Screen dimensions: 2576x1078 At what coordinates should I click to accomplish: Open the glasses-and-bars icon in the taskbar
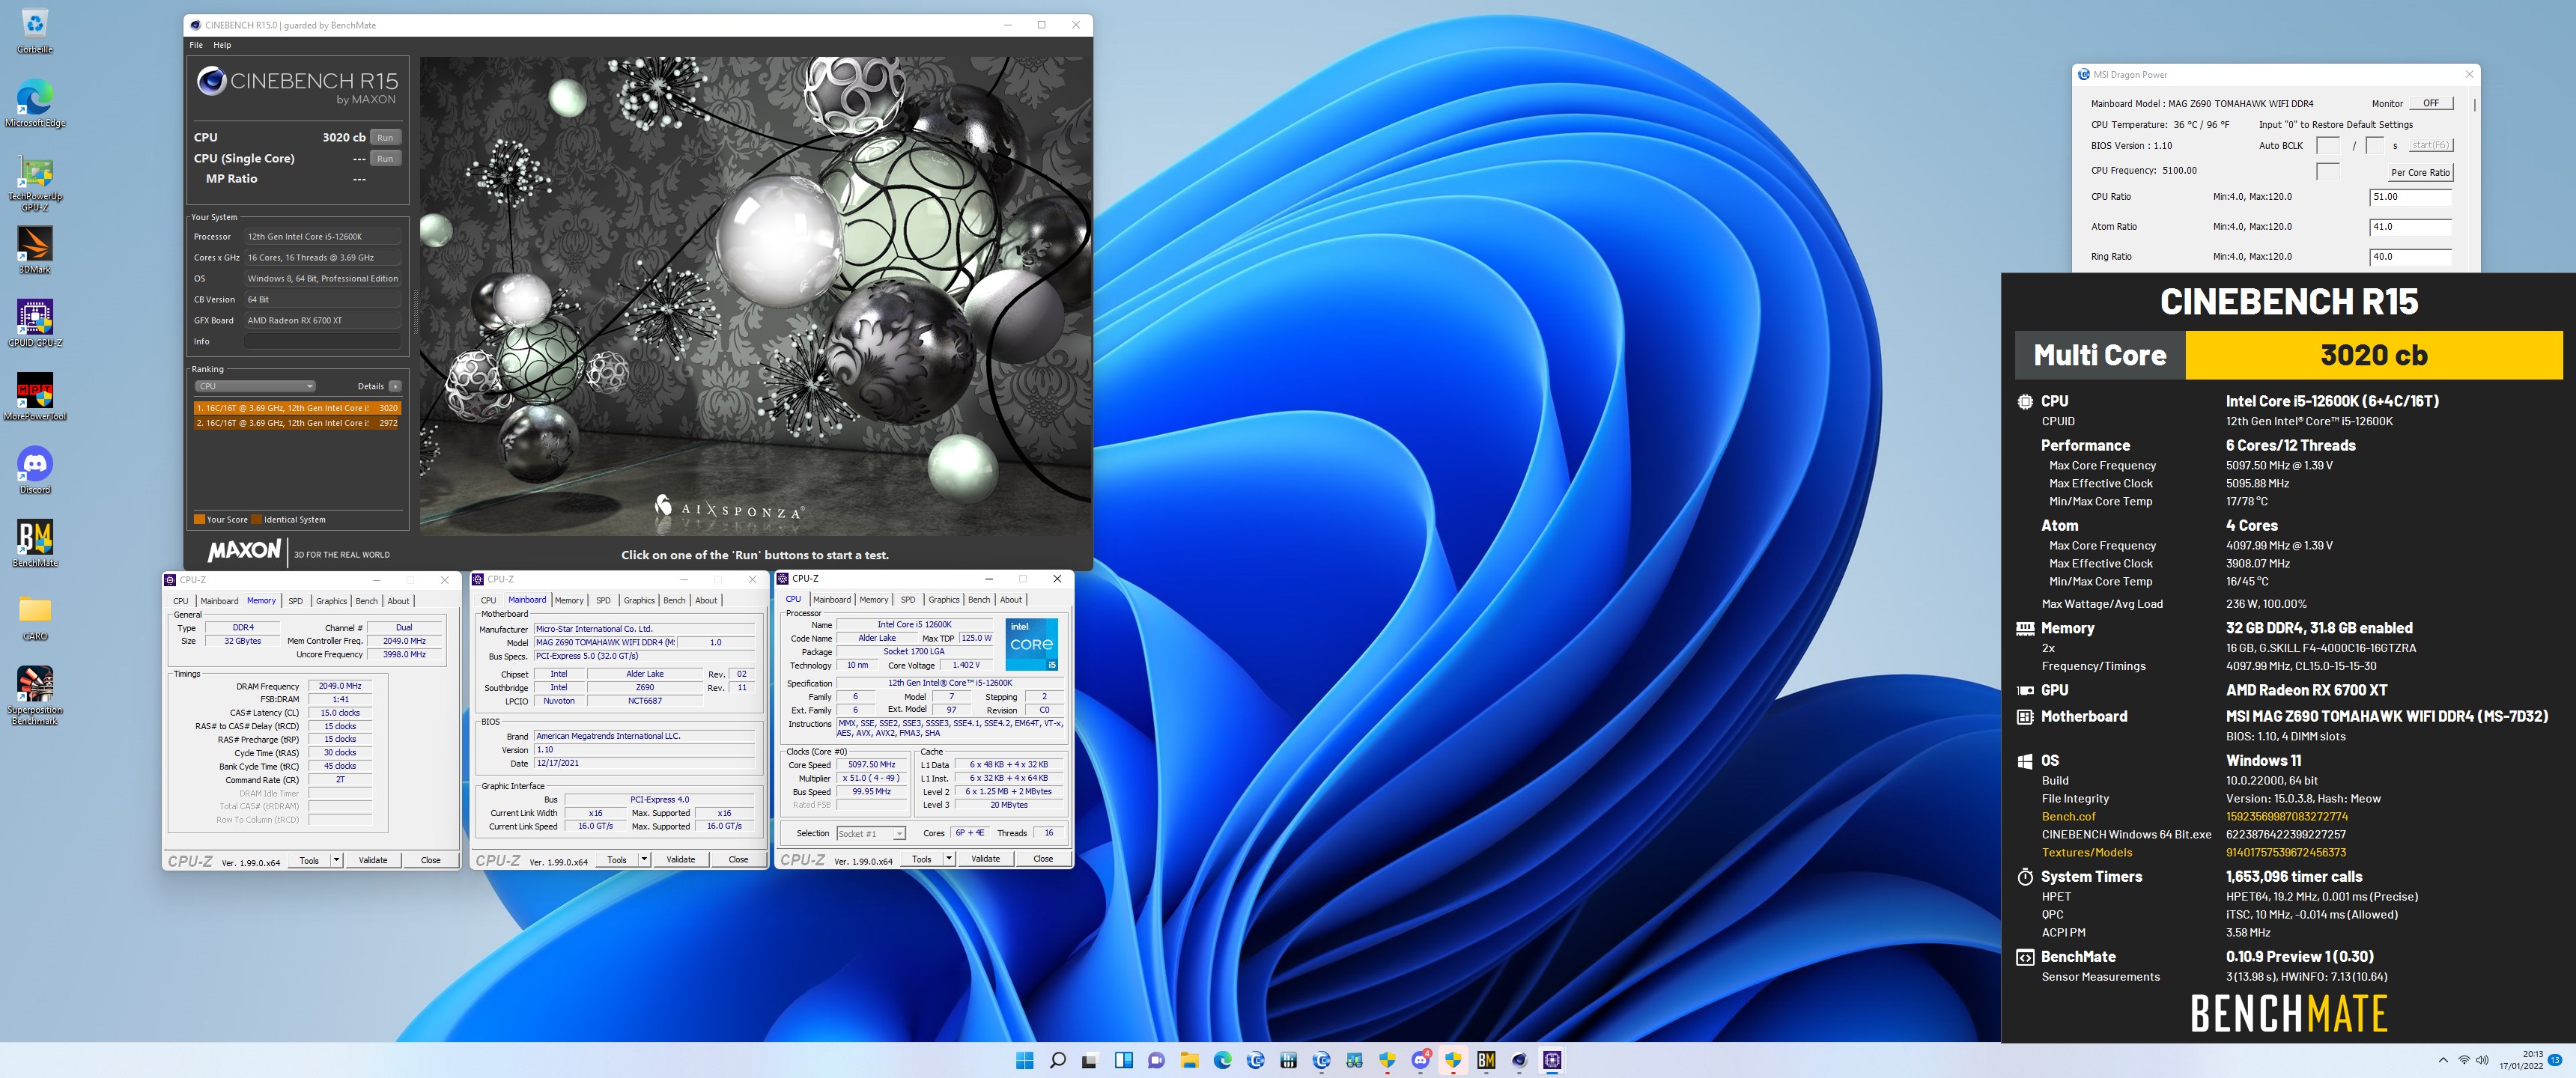pos(1354,1060)
